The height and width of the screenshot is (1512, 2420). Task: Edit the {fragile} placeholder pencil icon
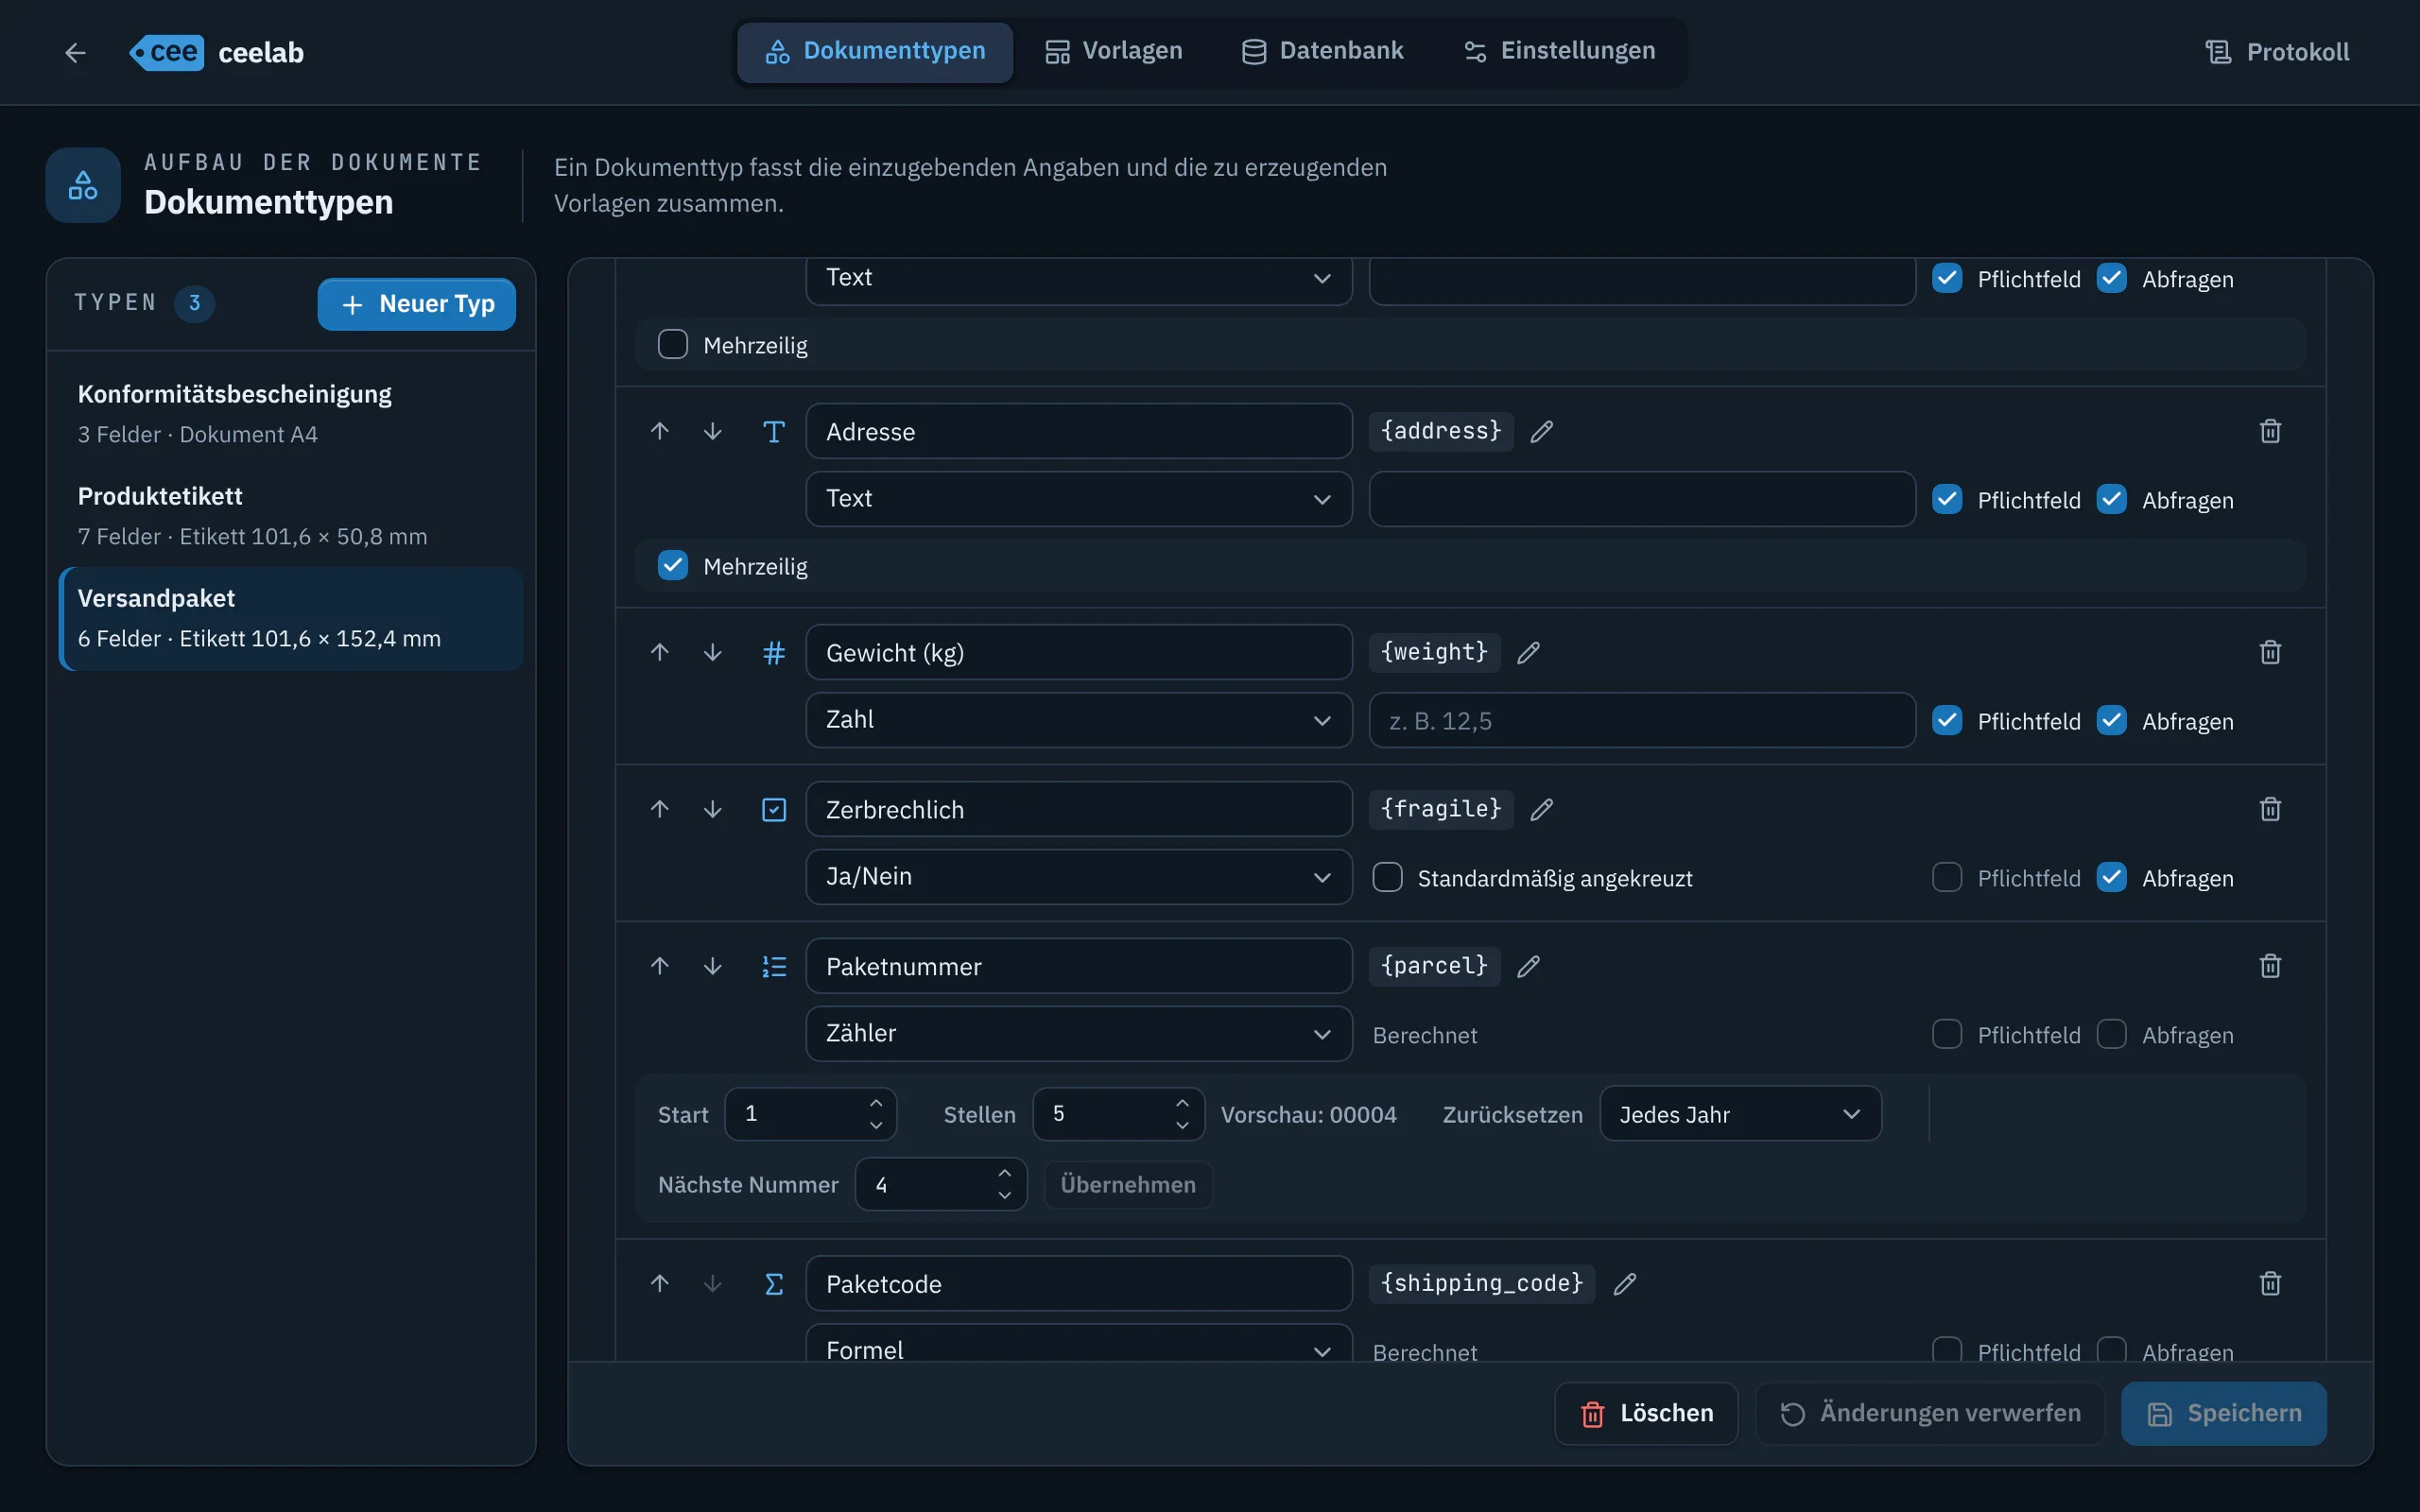point(1541,809)
